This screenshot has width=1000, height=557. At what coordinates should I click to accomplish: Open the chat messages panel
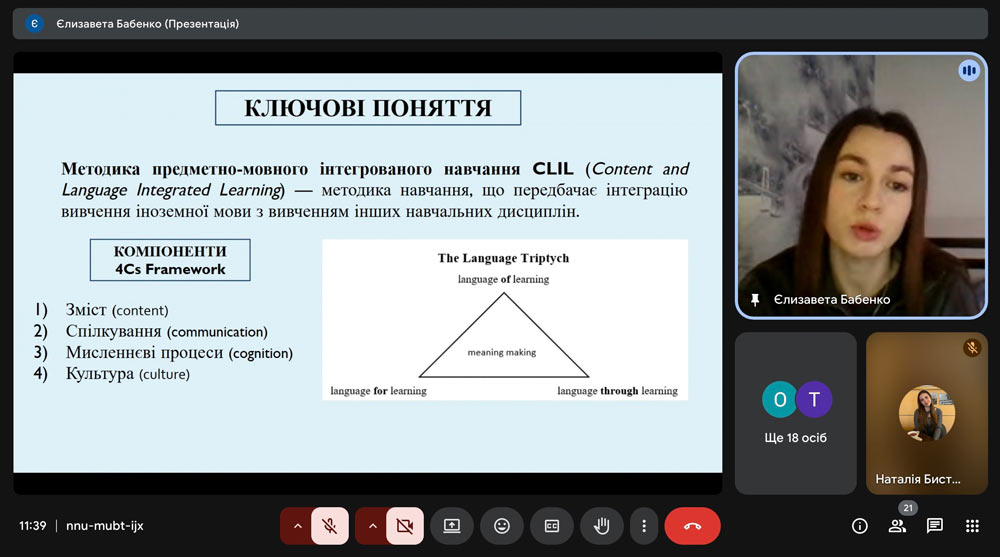coord(934,526)
